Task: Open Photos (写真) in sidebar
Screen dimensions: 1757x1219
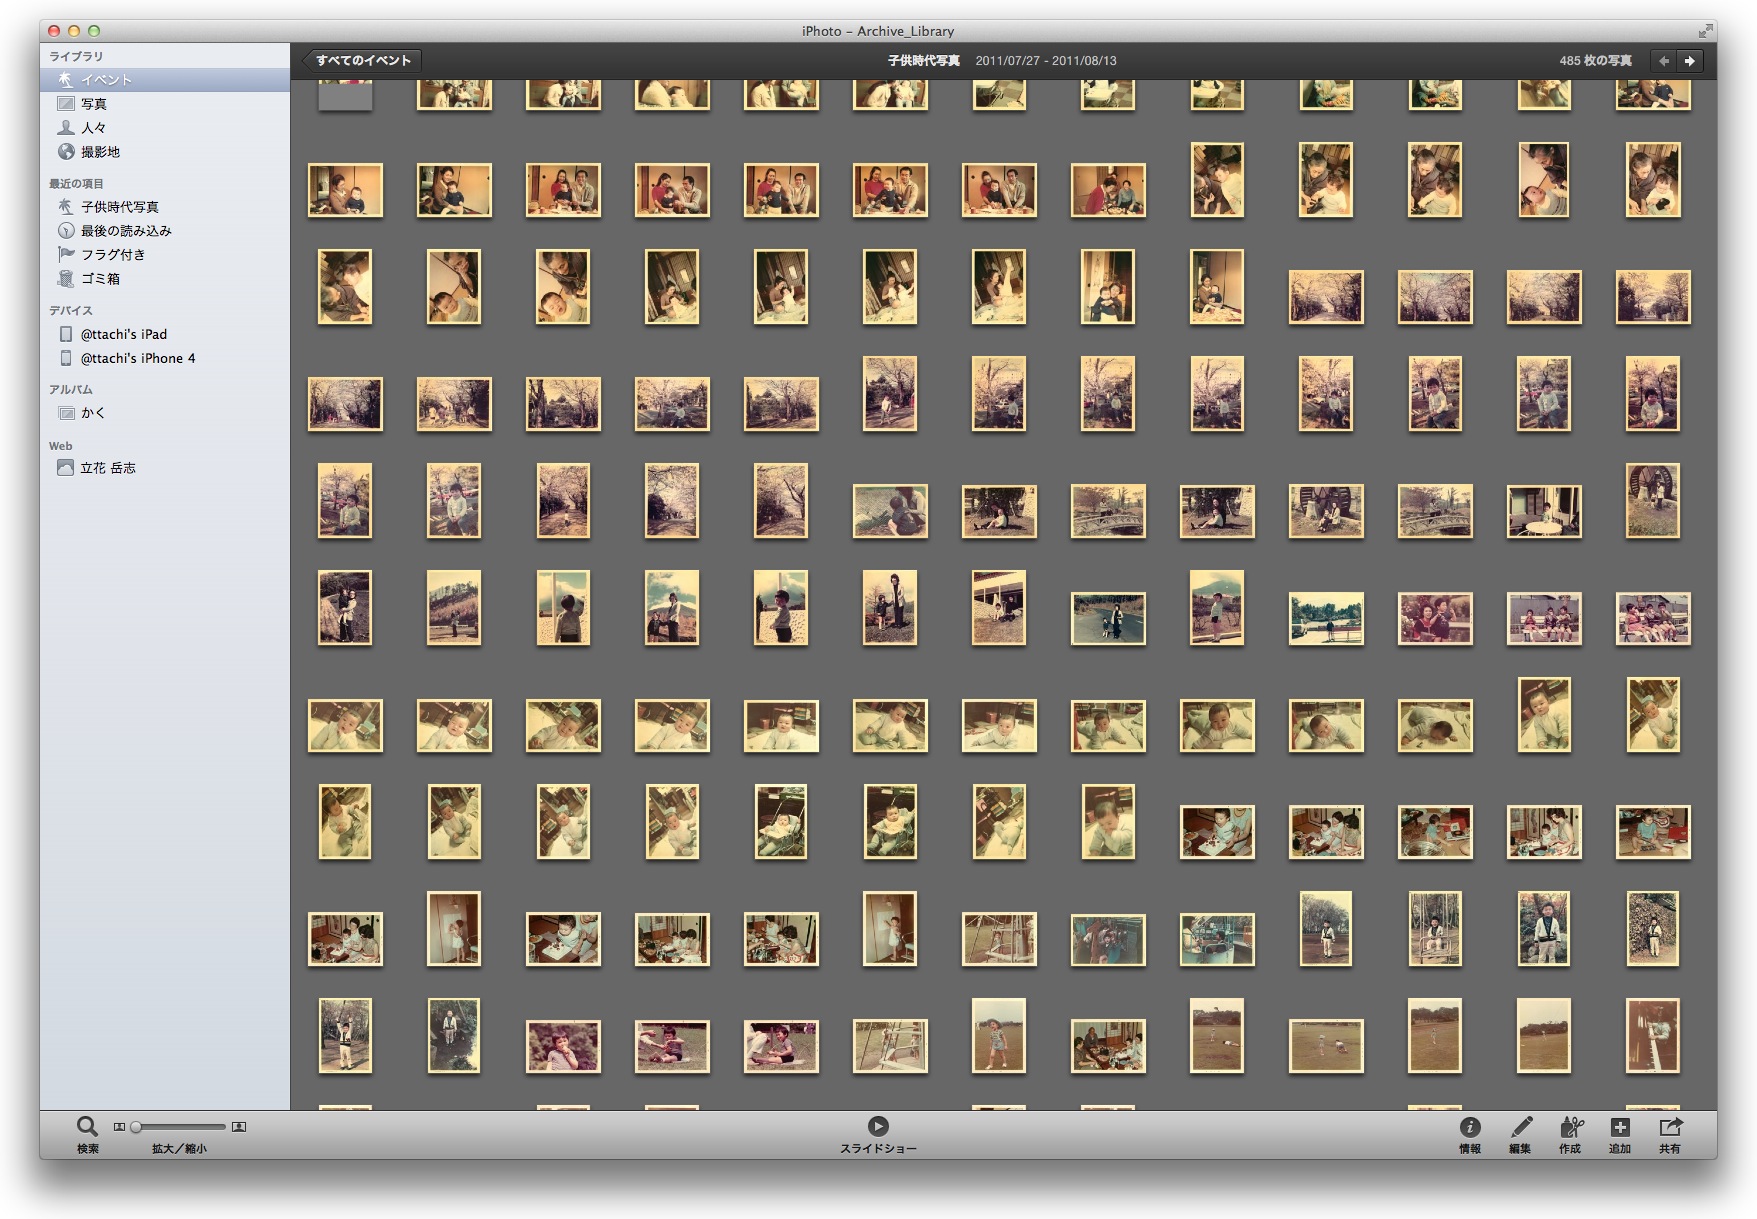Action: [93, 104]
